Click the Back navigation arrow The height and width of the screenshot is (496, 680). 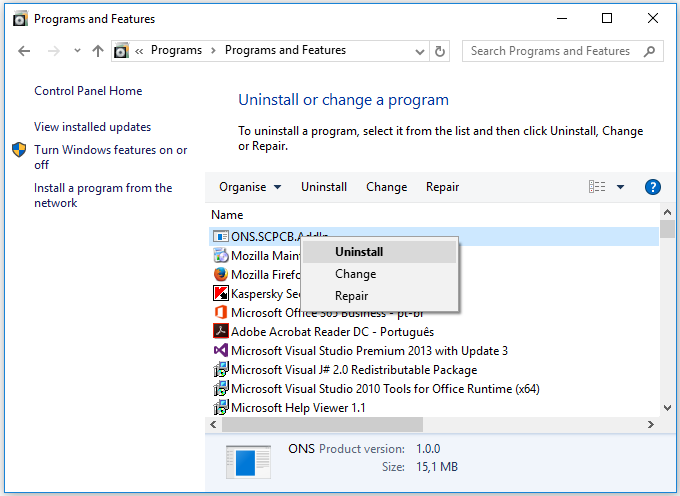(24, 51)
